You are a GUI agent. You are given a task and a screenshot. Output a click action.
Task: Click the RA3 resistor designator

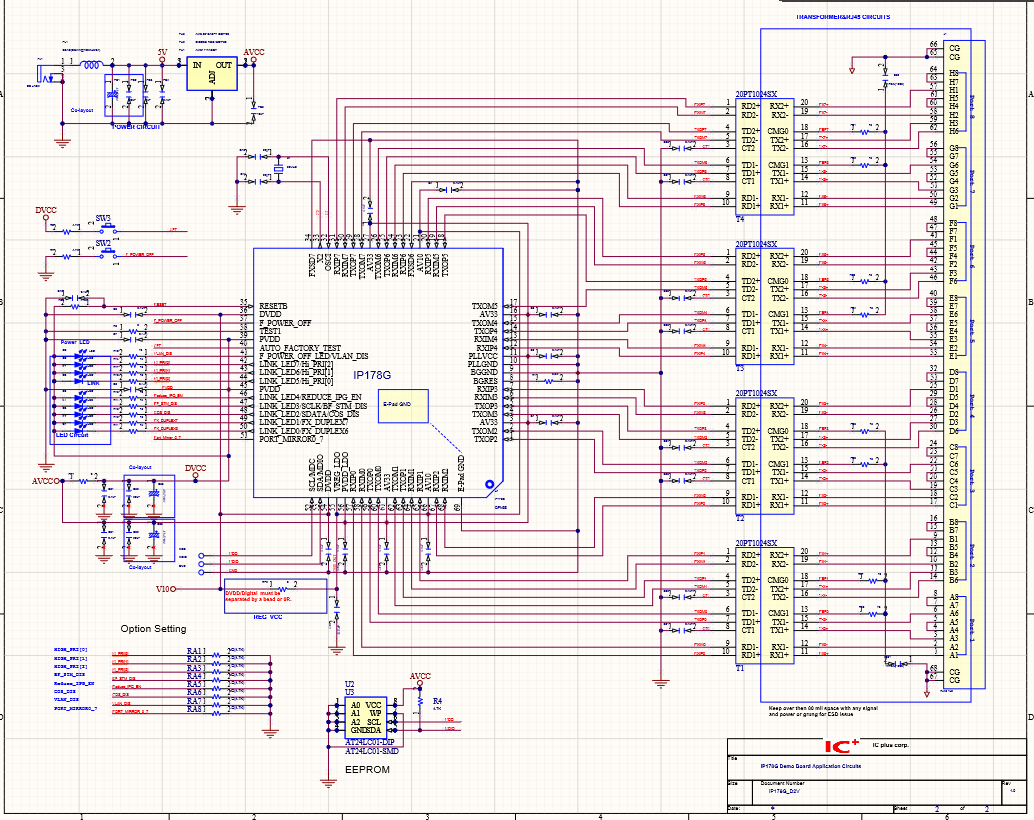coord(195,668)
